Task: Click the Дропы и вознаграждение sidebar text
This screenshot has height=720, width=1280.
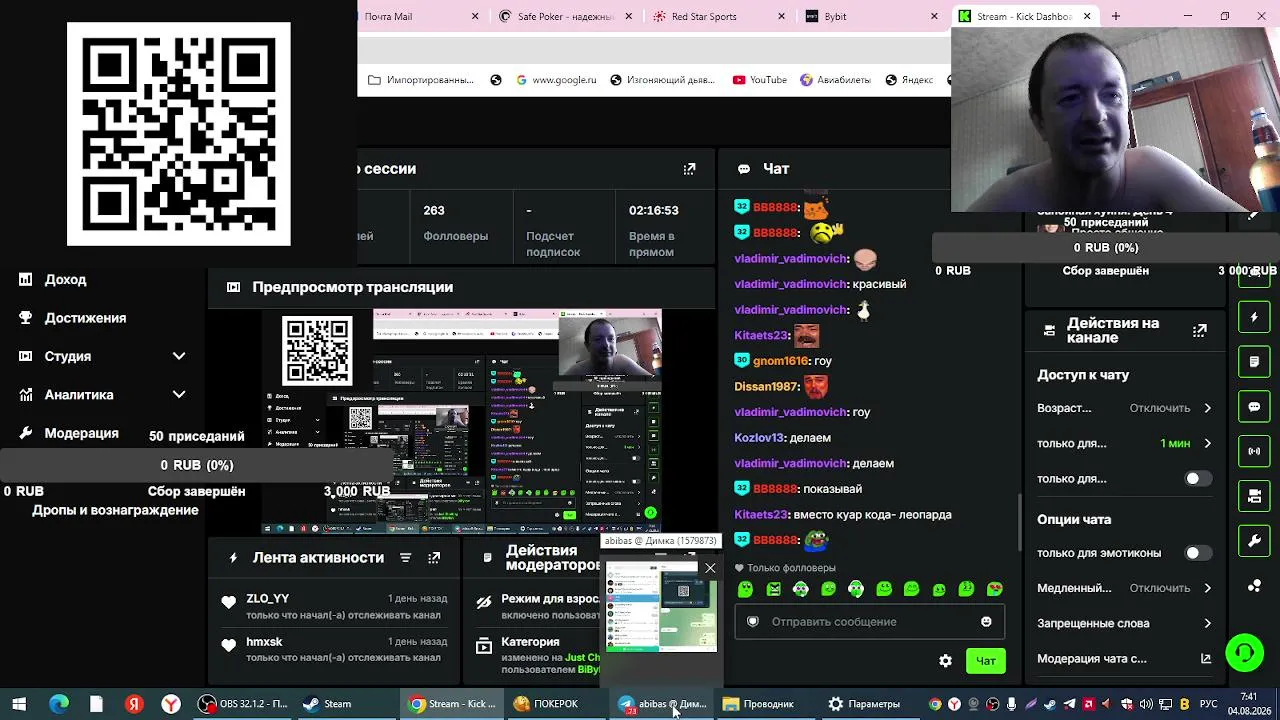Action: (115, 510)
